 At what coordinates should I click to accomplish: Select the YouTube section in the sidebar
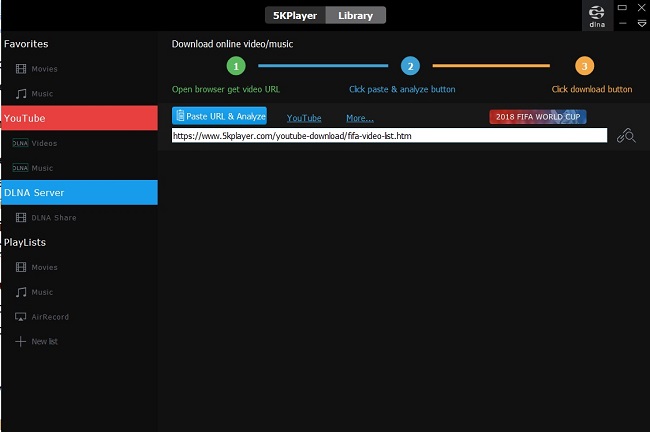pyautogui.click(x=79, y=118)
